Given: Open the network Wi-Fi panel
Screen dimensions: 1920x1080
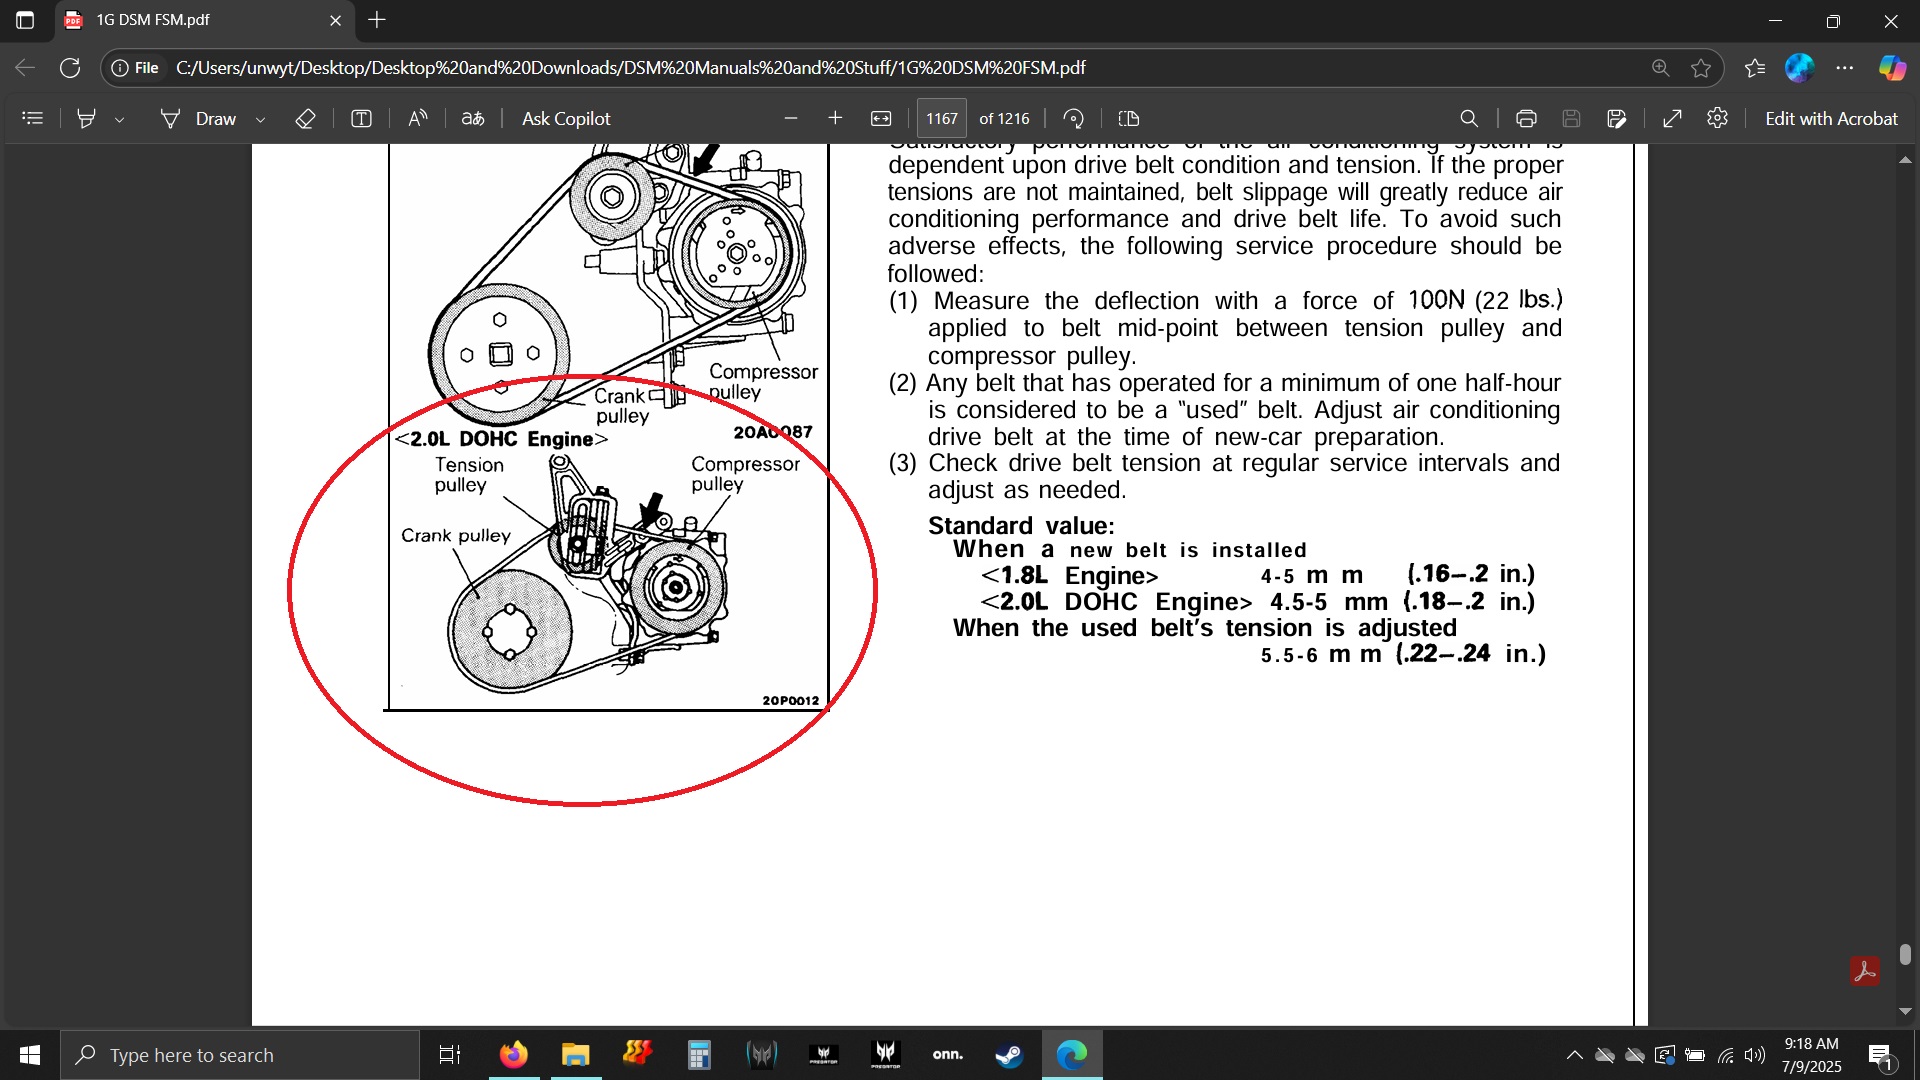Looking at the screenshot, I should (x=1726, y=1055).
